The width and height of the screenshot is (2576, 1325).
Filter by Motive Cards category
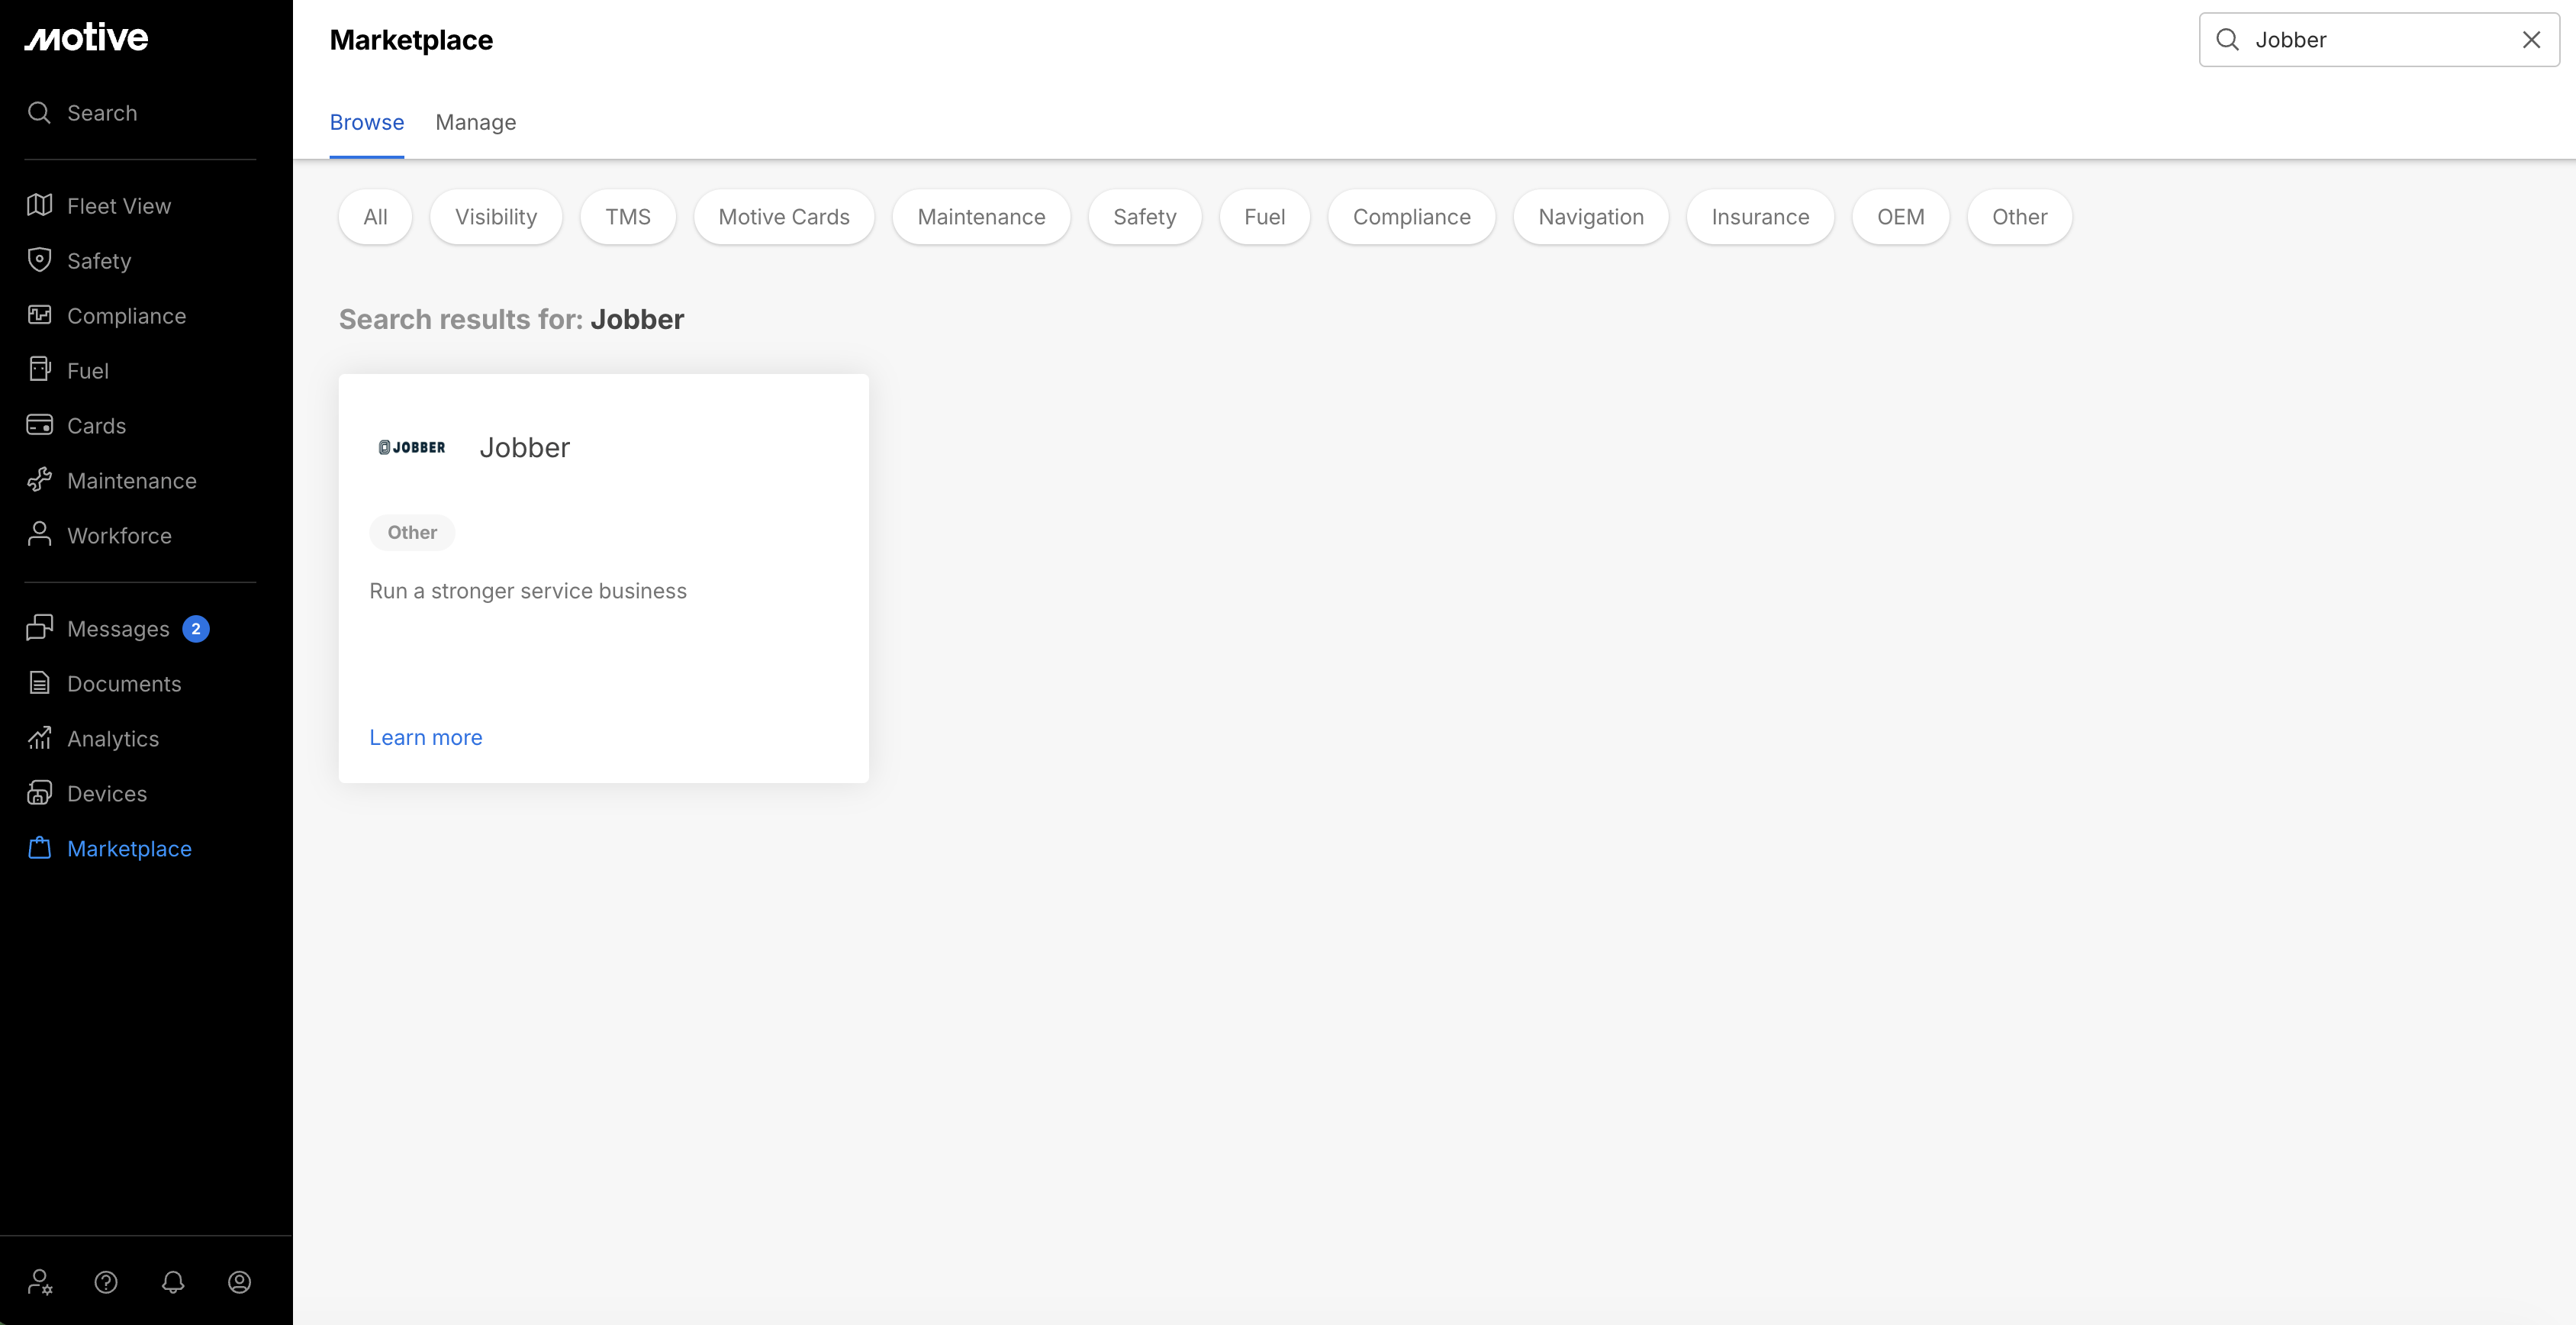(x=784, y=217)
